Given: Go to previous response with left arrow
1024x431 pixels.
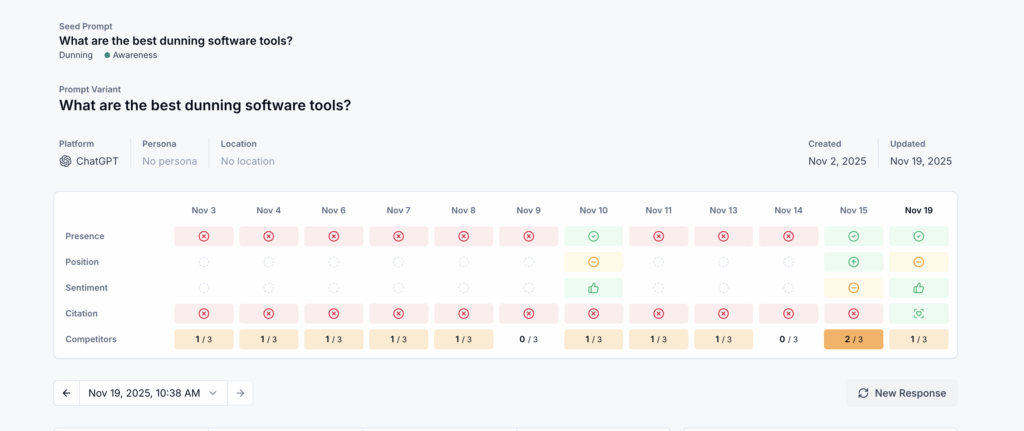Looking at the screenshot, I should click(x=66, y=393).
